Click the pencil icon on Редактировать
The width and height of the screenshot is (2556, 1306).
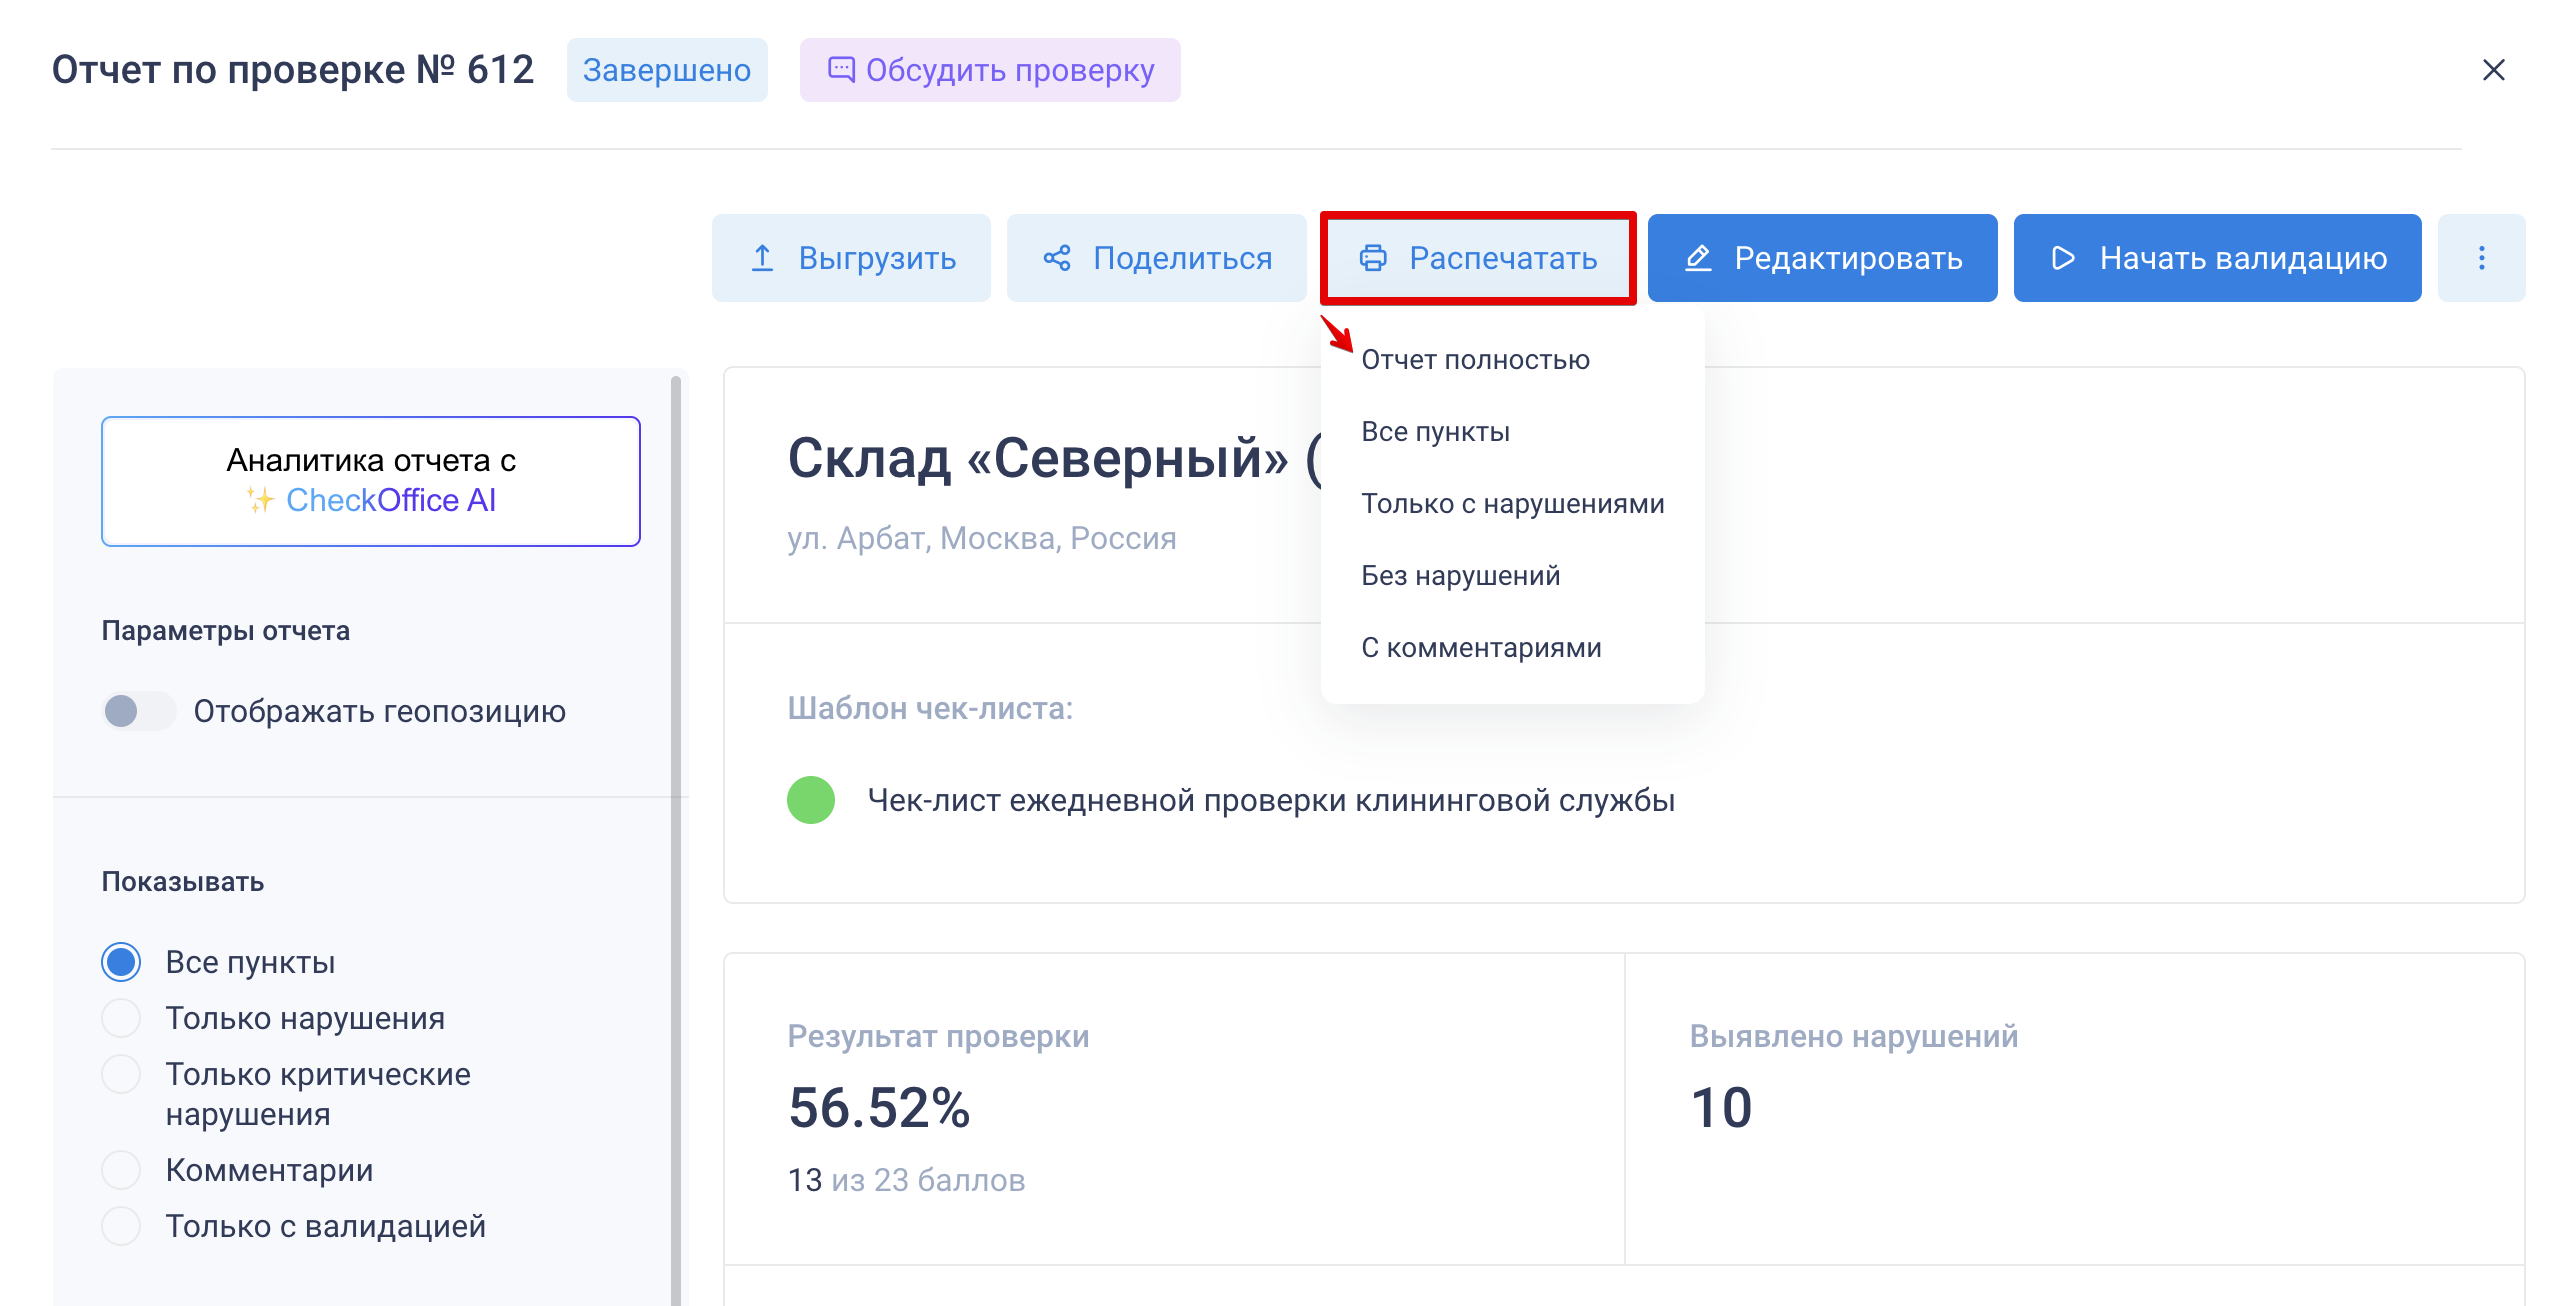click(1698, 258)
